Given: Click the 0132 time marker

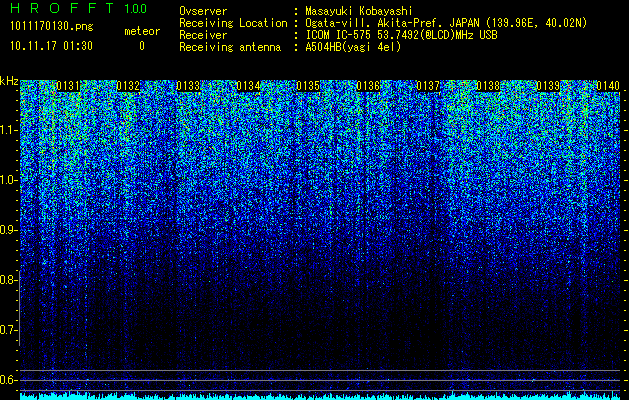Looking at the screenshot, I should [x=128, y=86].
